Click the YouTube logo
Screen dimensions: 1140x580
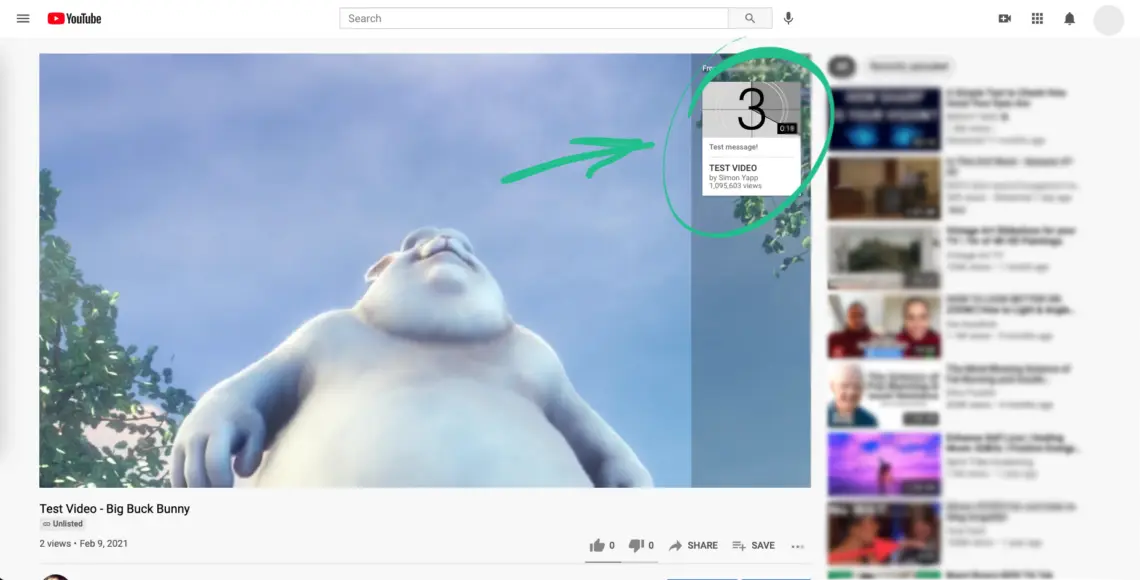(74, 19)
